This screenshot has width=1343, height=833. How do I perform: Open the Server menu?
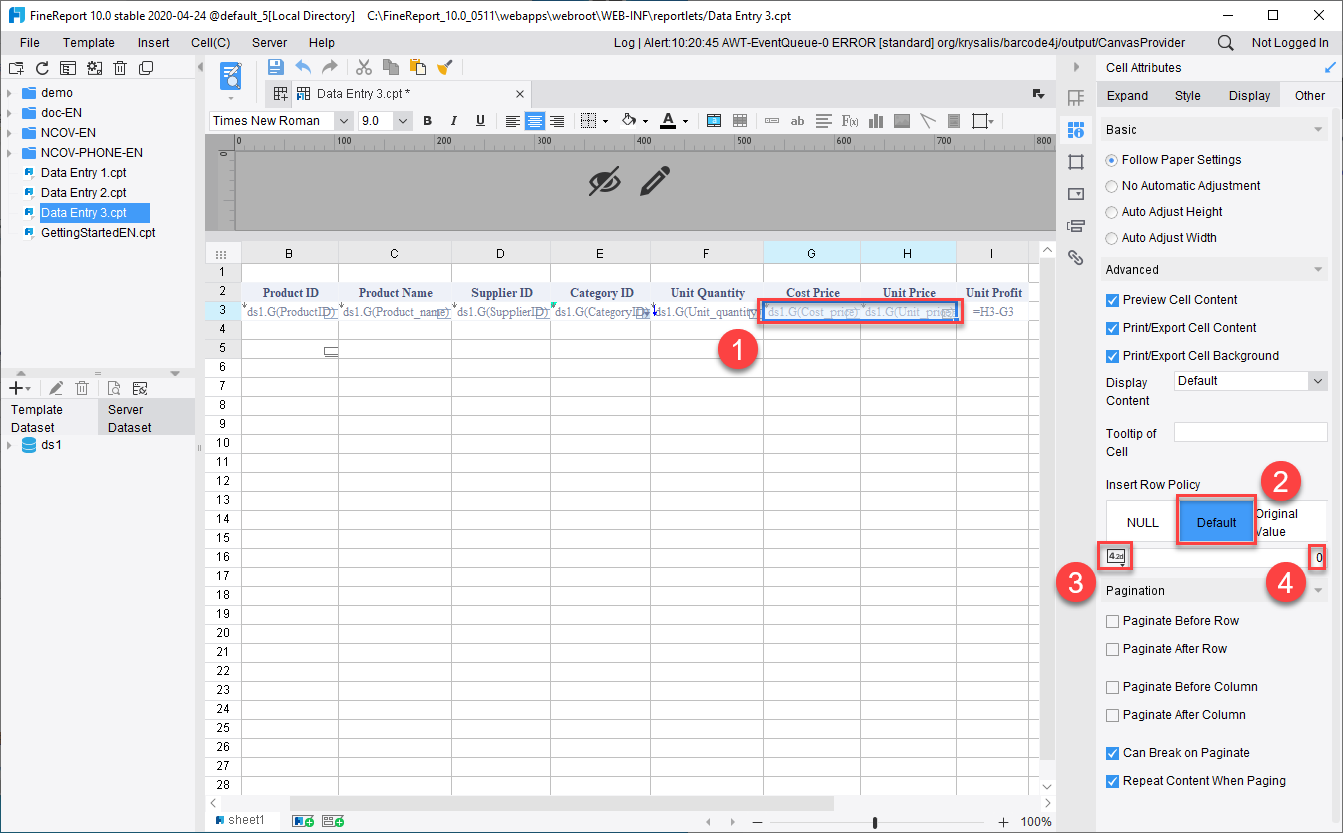pyautogui.click(x=270, y=42)
